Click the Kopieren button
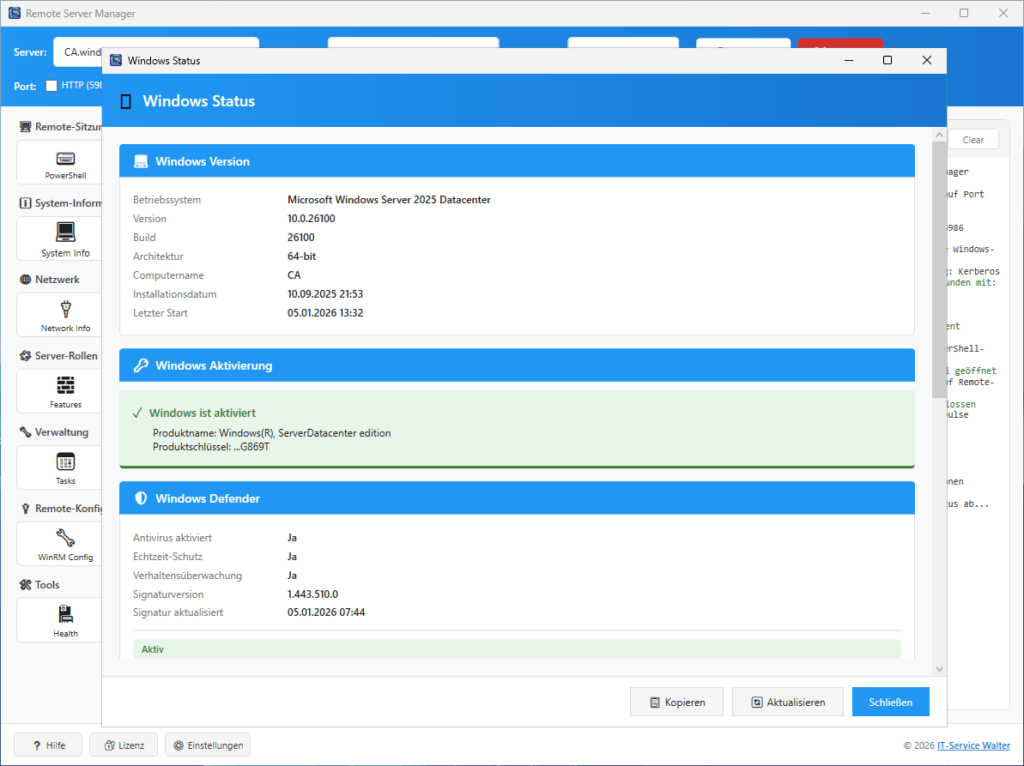This screenshot has height=766, width=1024. tap(677, 702)
